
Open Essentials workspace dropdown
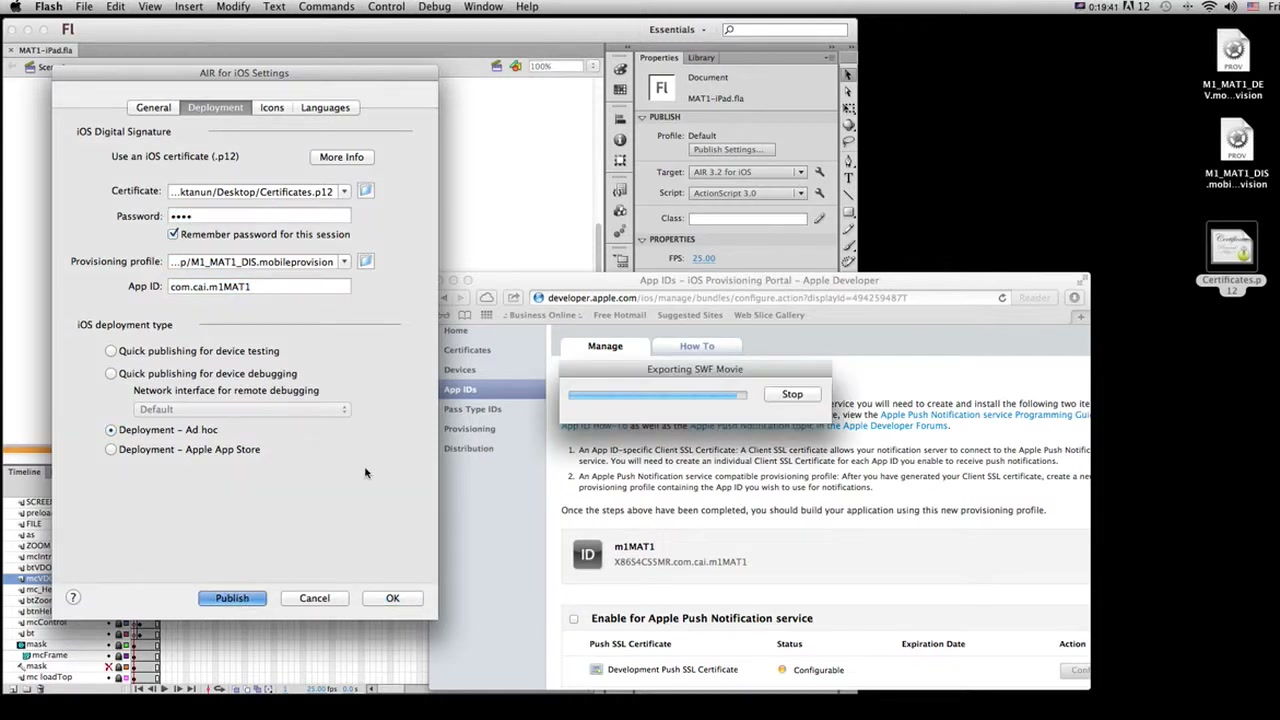point(679,30)
